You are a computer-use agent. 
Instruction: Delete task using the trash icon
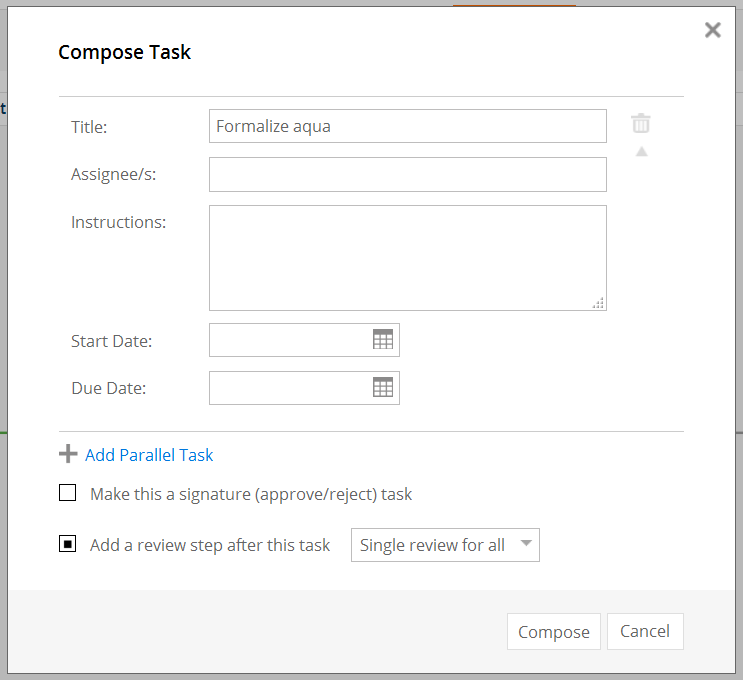(641, 123)
